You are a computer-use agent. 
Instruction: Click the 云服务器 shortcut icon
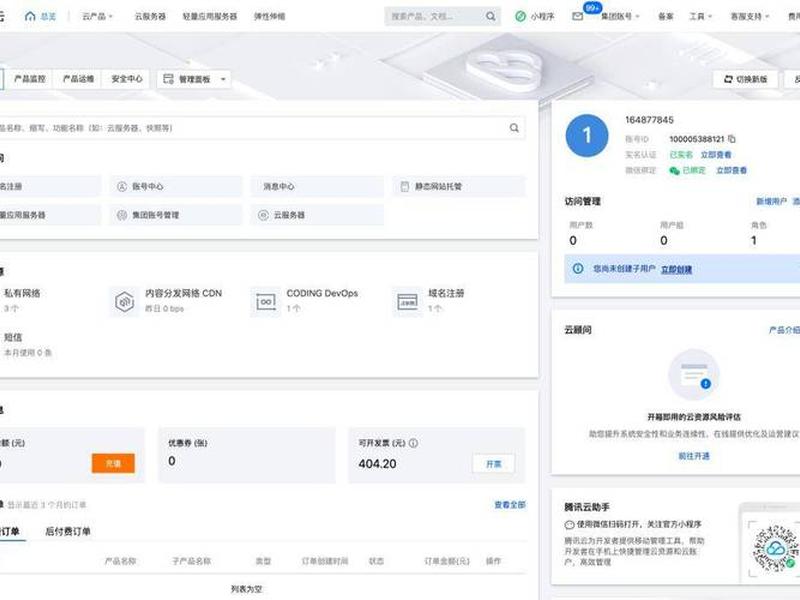click(263, 215)
